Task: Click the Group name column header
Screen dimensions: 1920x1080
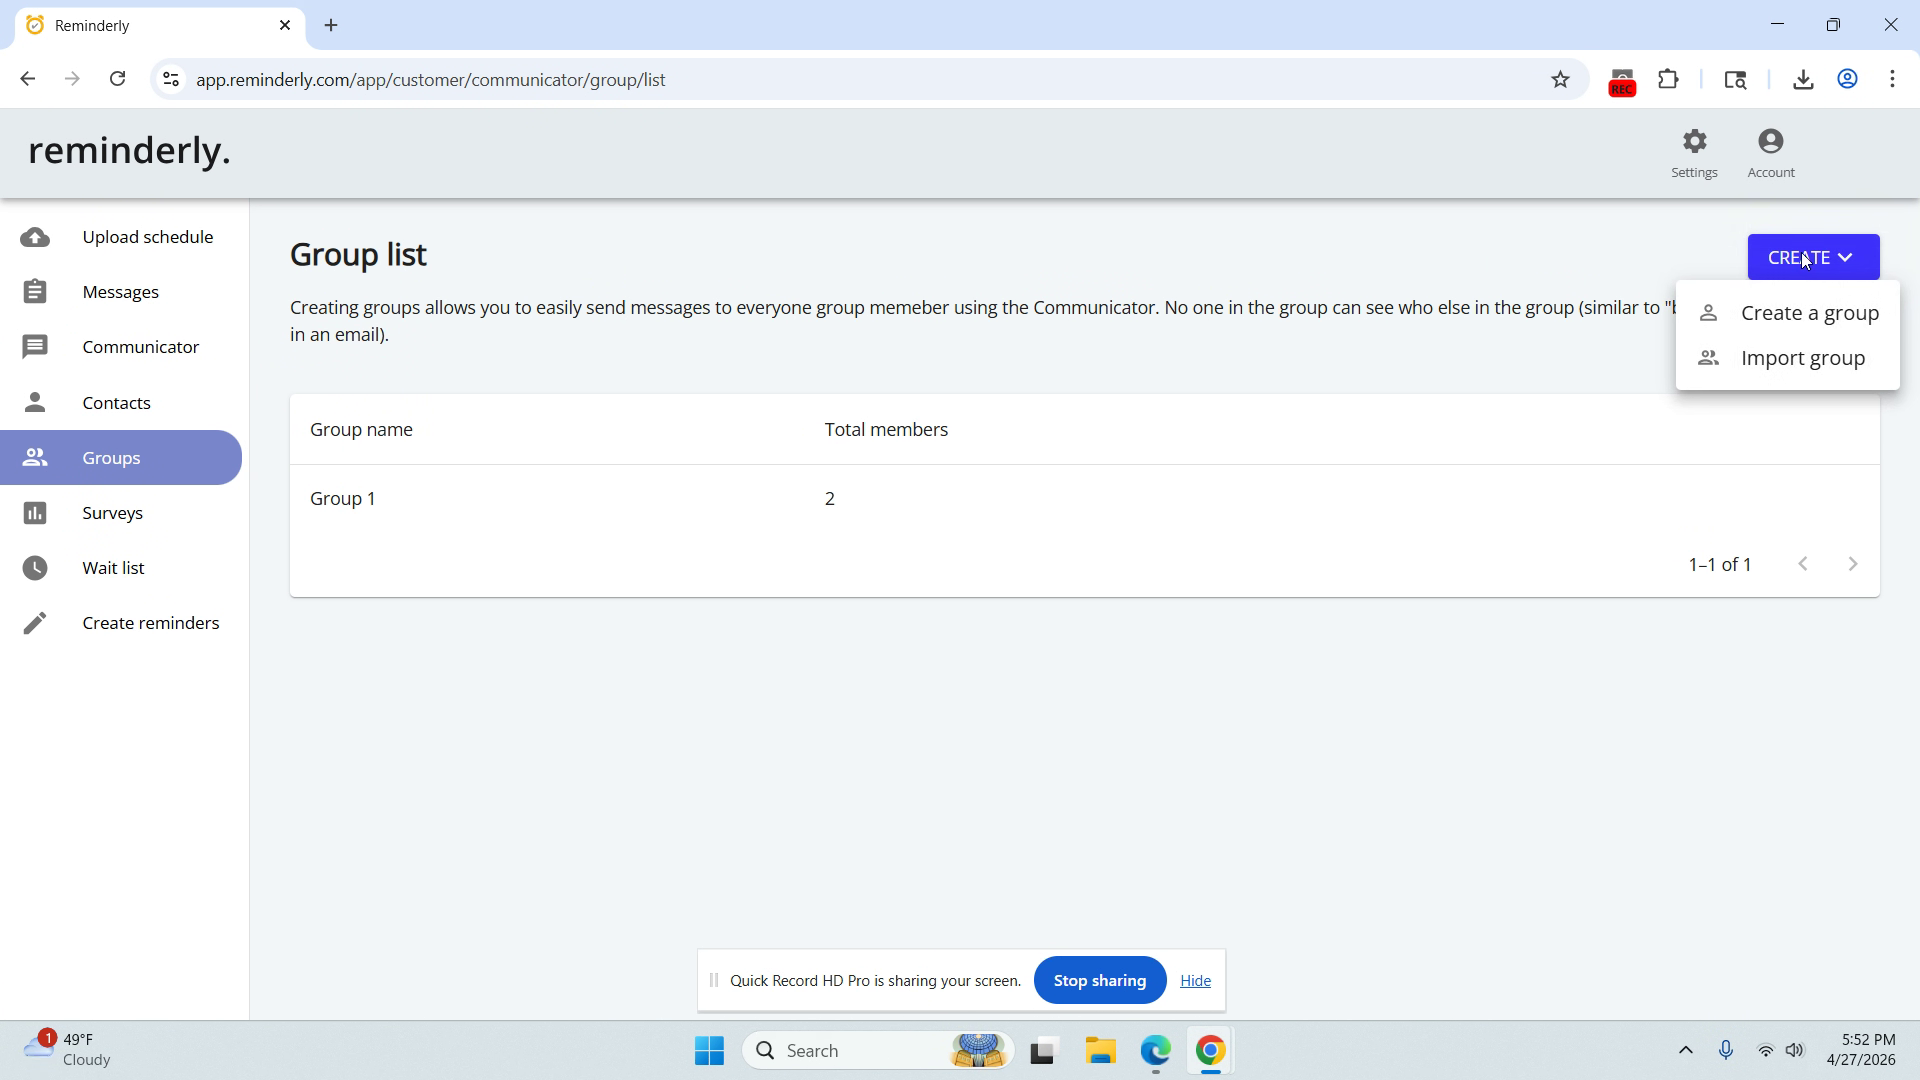Action: tap(361, 430)
